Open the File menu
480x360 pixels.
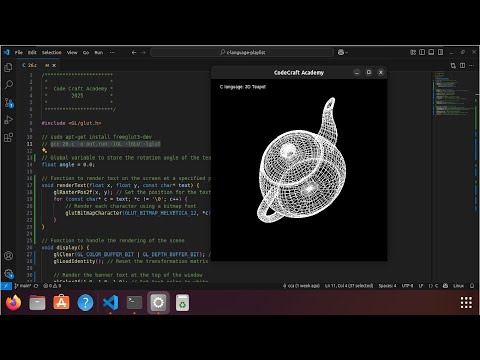point(19,52)
